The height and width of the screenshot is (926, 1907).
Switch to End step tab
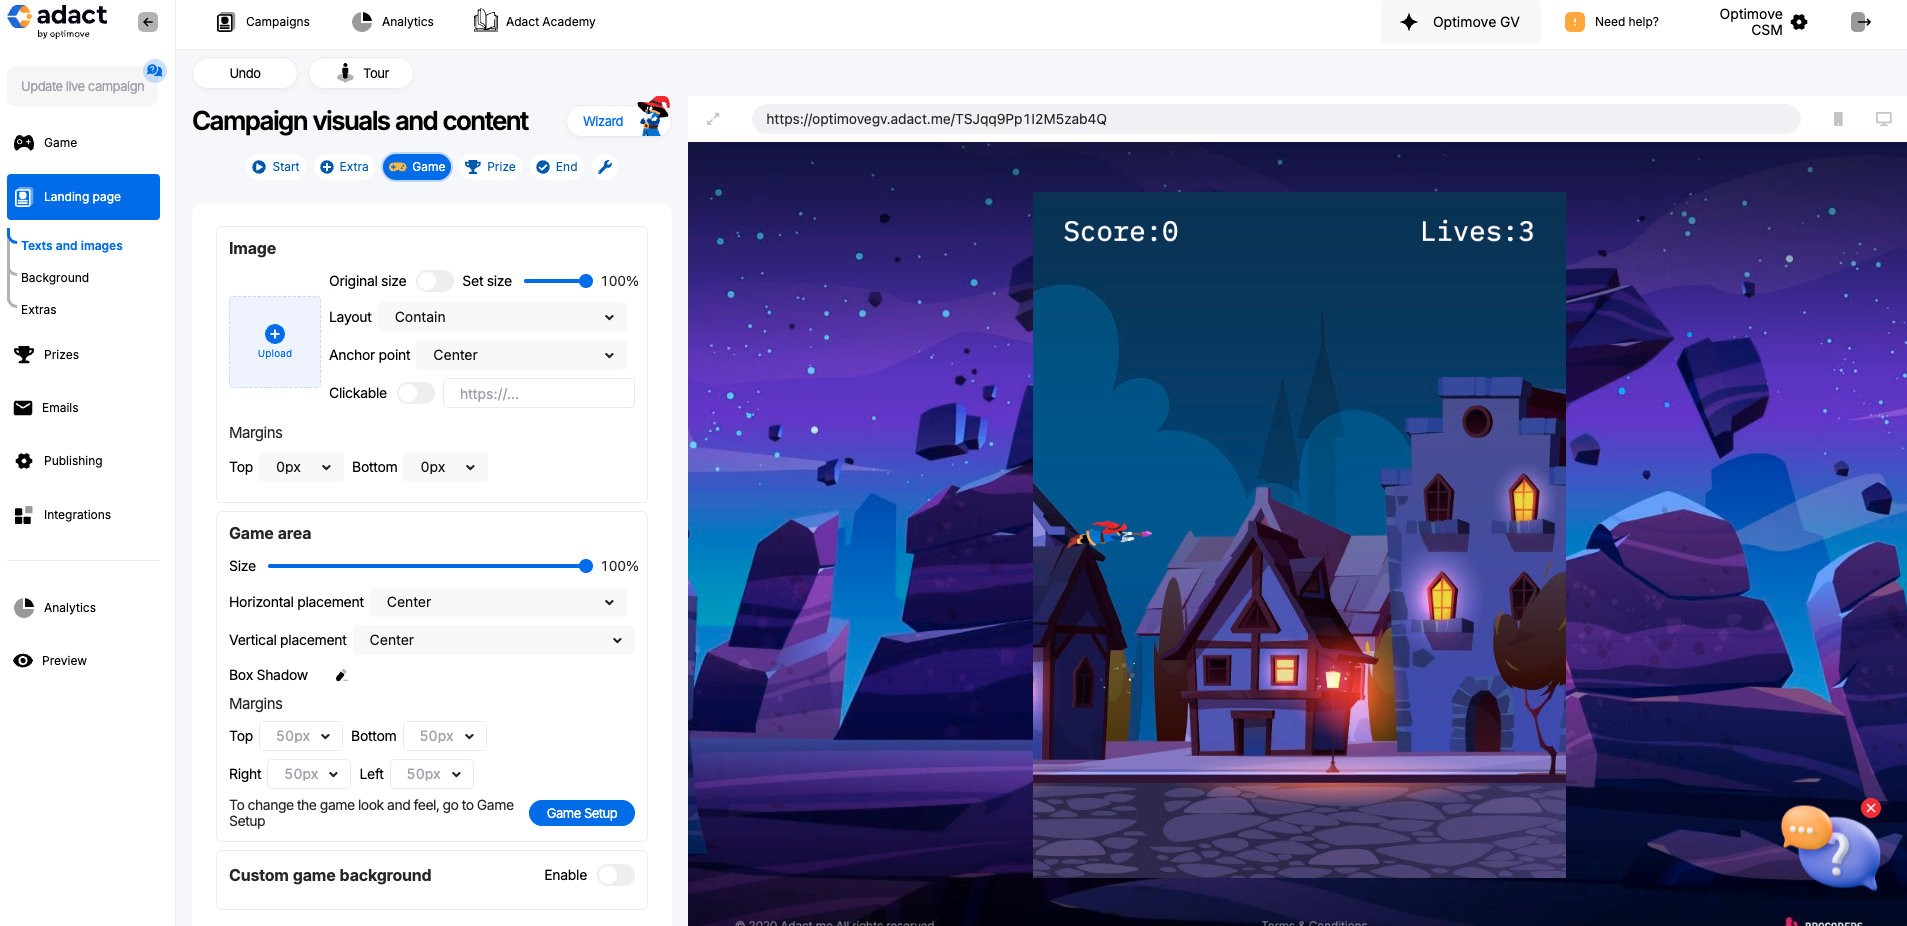pos(557,167)
